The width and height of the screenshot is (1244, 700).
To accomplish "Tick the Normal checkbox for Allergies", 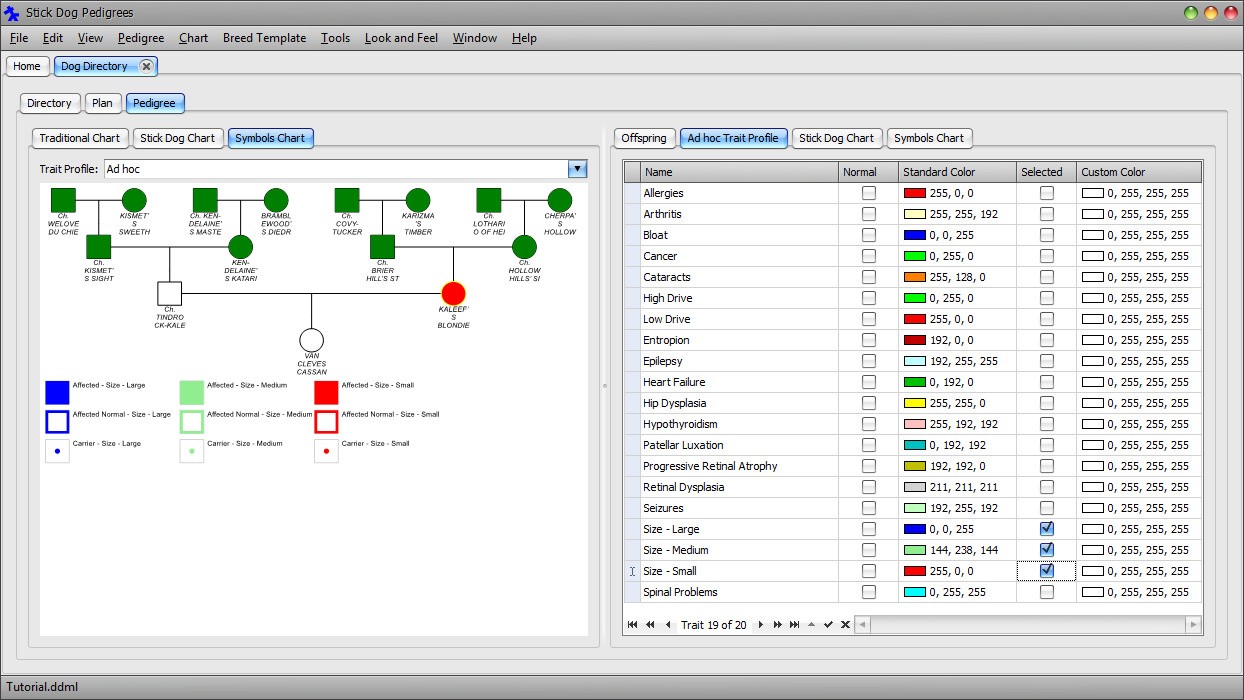I will (868, 193).
